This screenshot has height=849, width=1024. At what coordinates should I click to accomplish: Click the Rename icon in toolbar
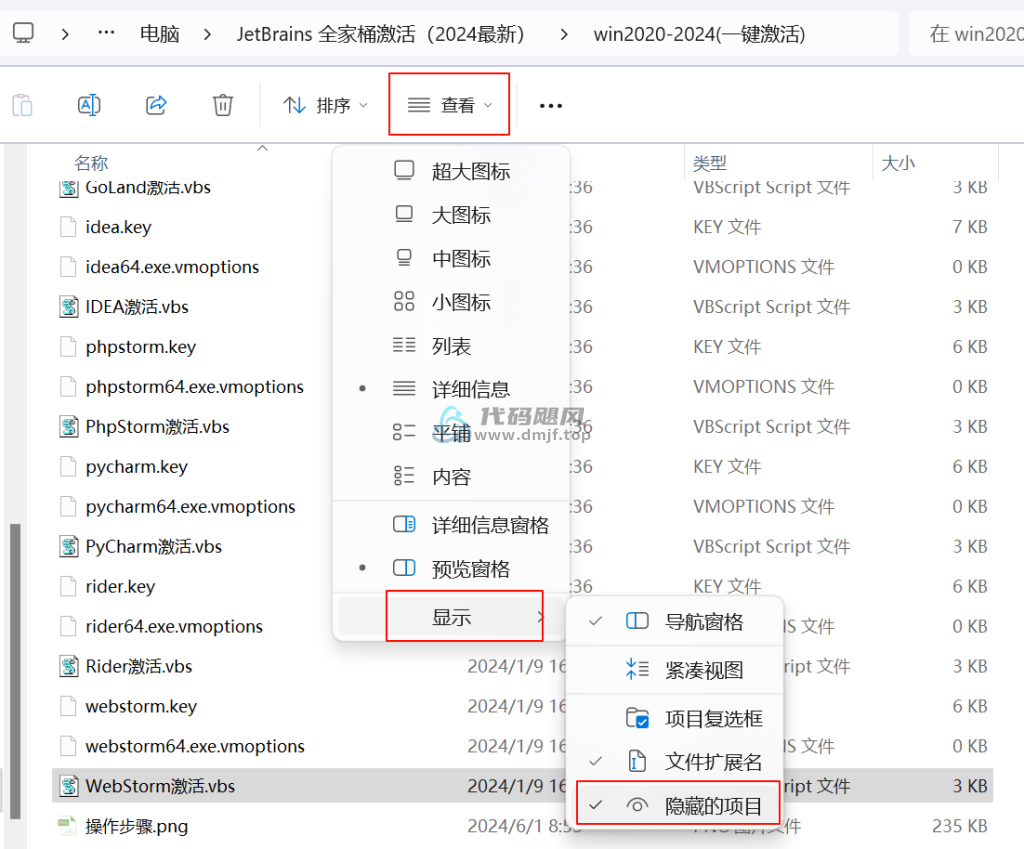click(89, 105)
